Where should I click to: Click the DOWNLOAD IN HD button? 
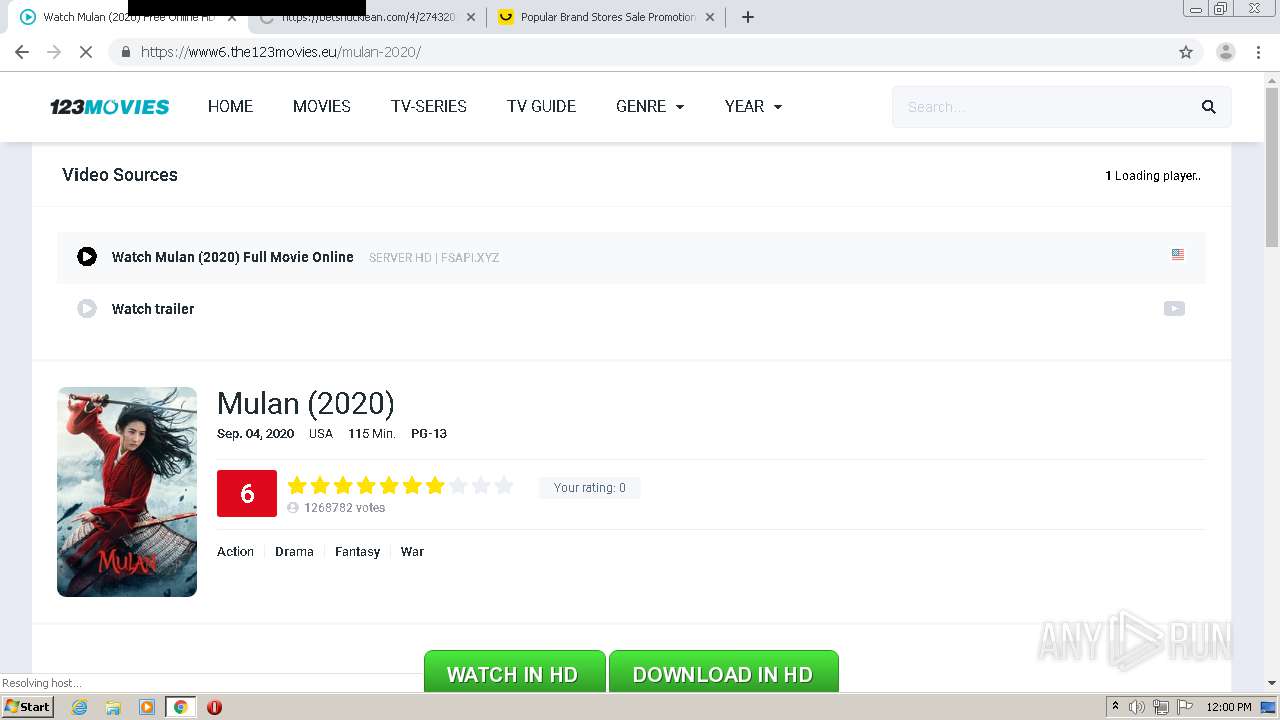tap(723, 672)
